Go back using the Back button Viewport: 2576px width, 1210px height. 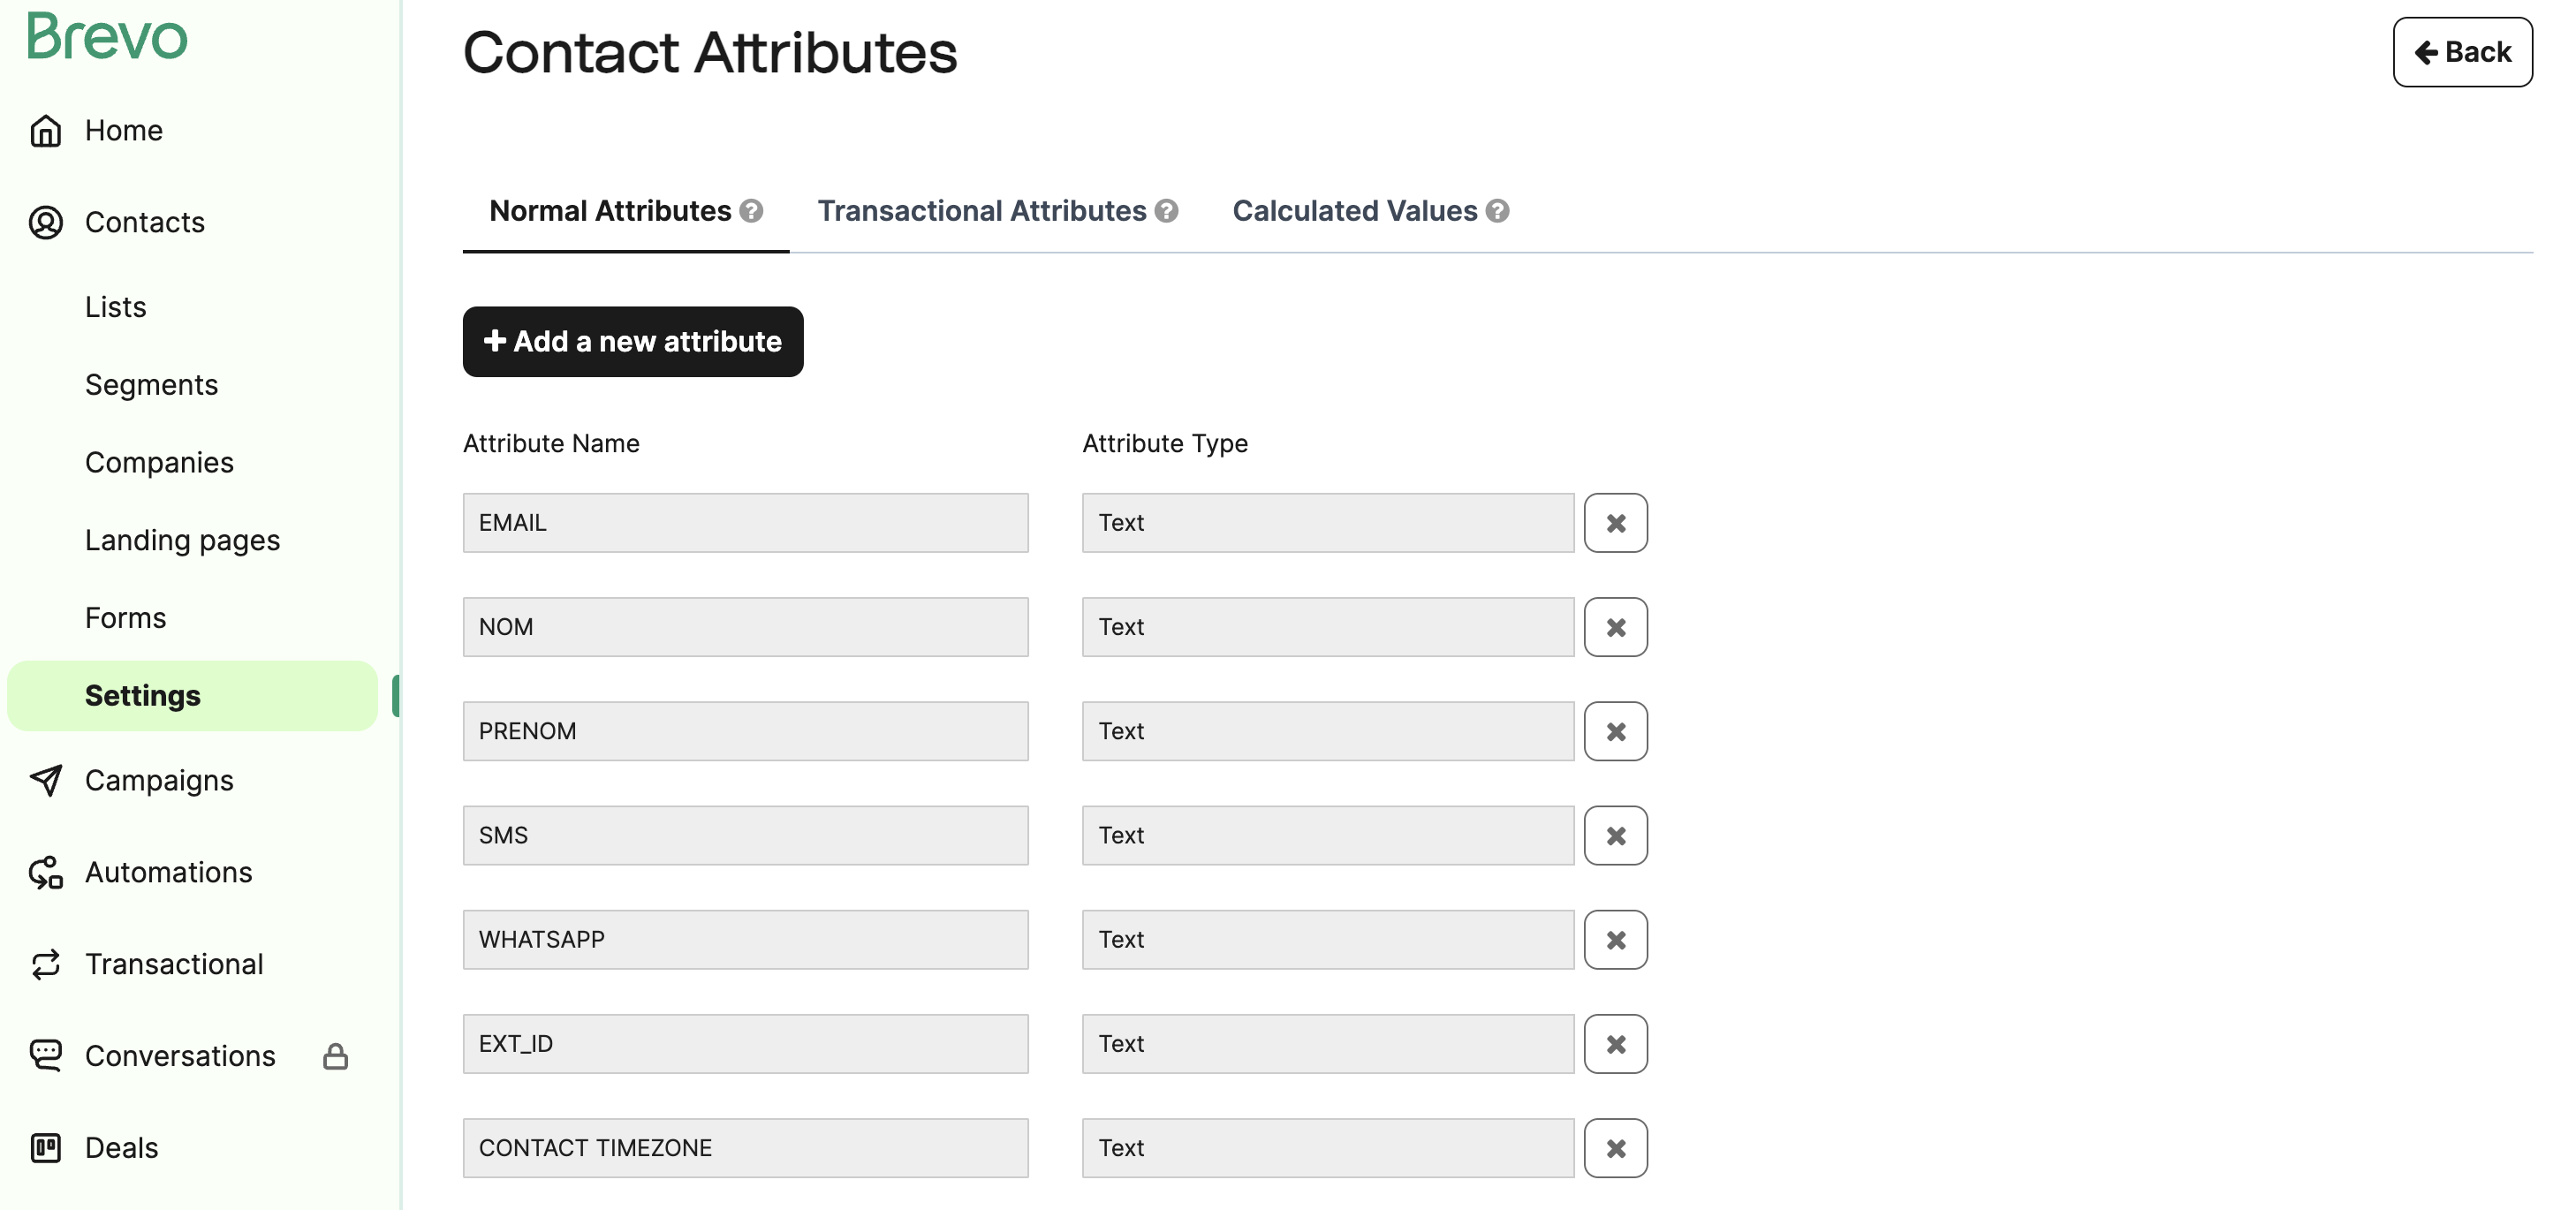(2462, 52)
